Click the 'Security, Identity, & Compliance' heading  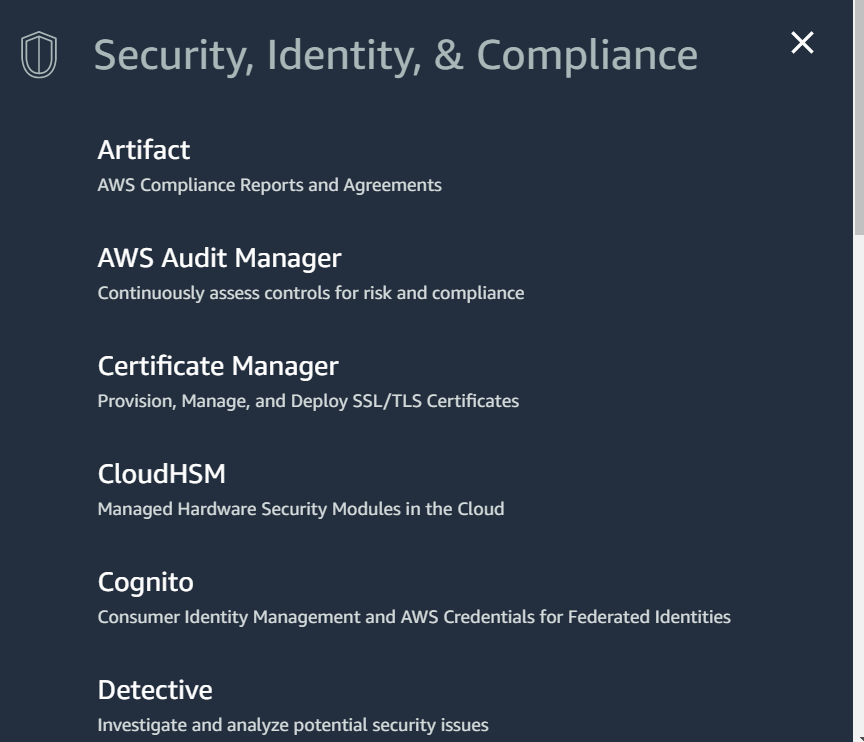tap(396, 55)
